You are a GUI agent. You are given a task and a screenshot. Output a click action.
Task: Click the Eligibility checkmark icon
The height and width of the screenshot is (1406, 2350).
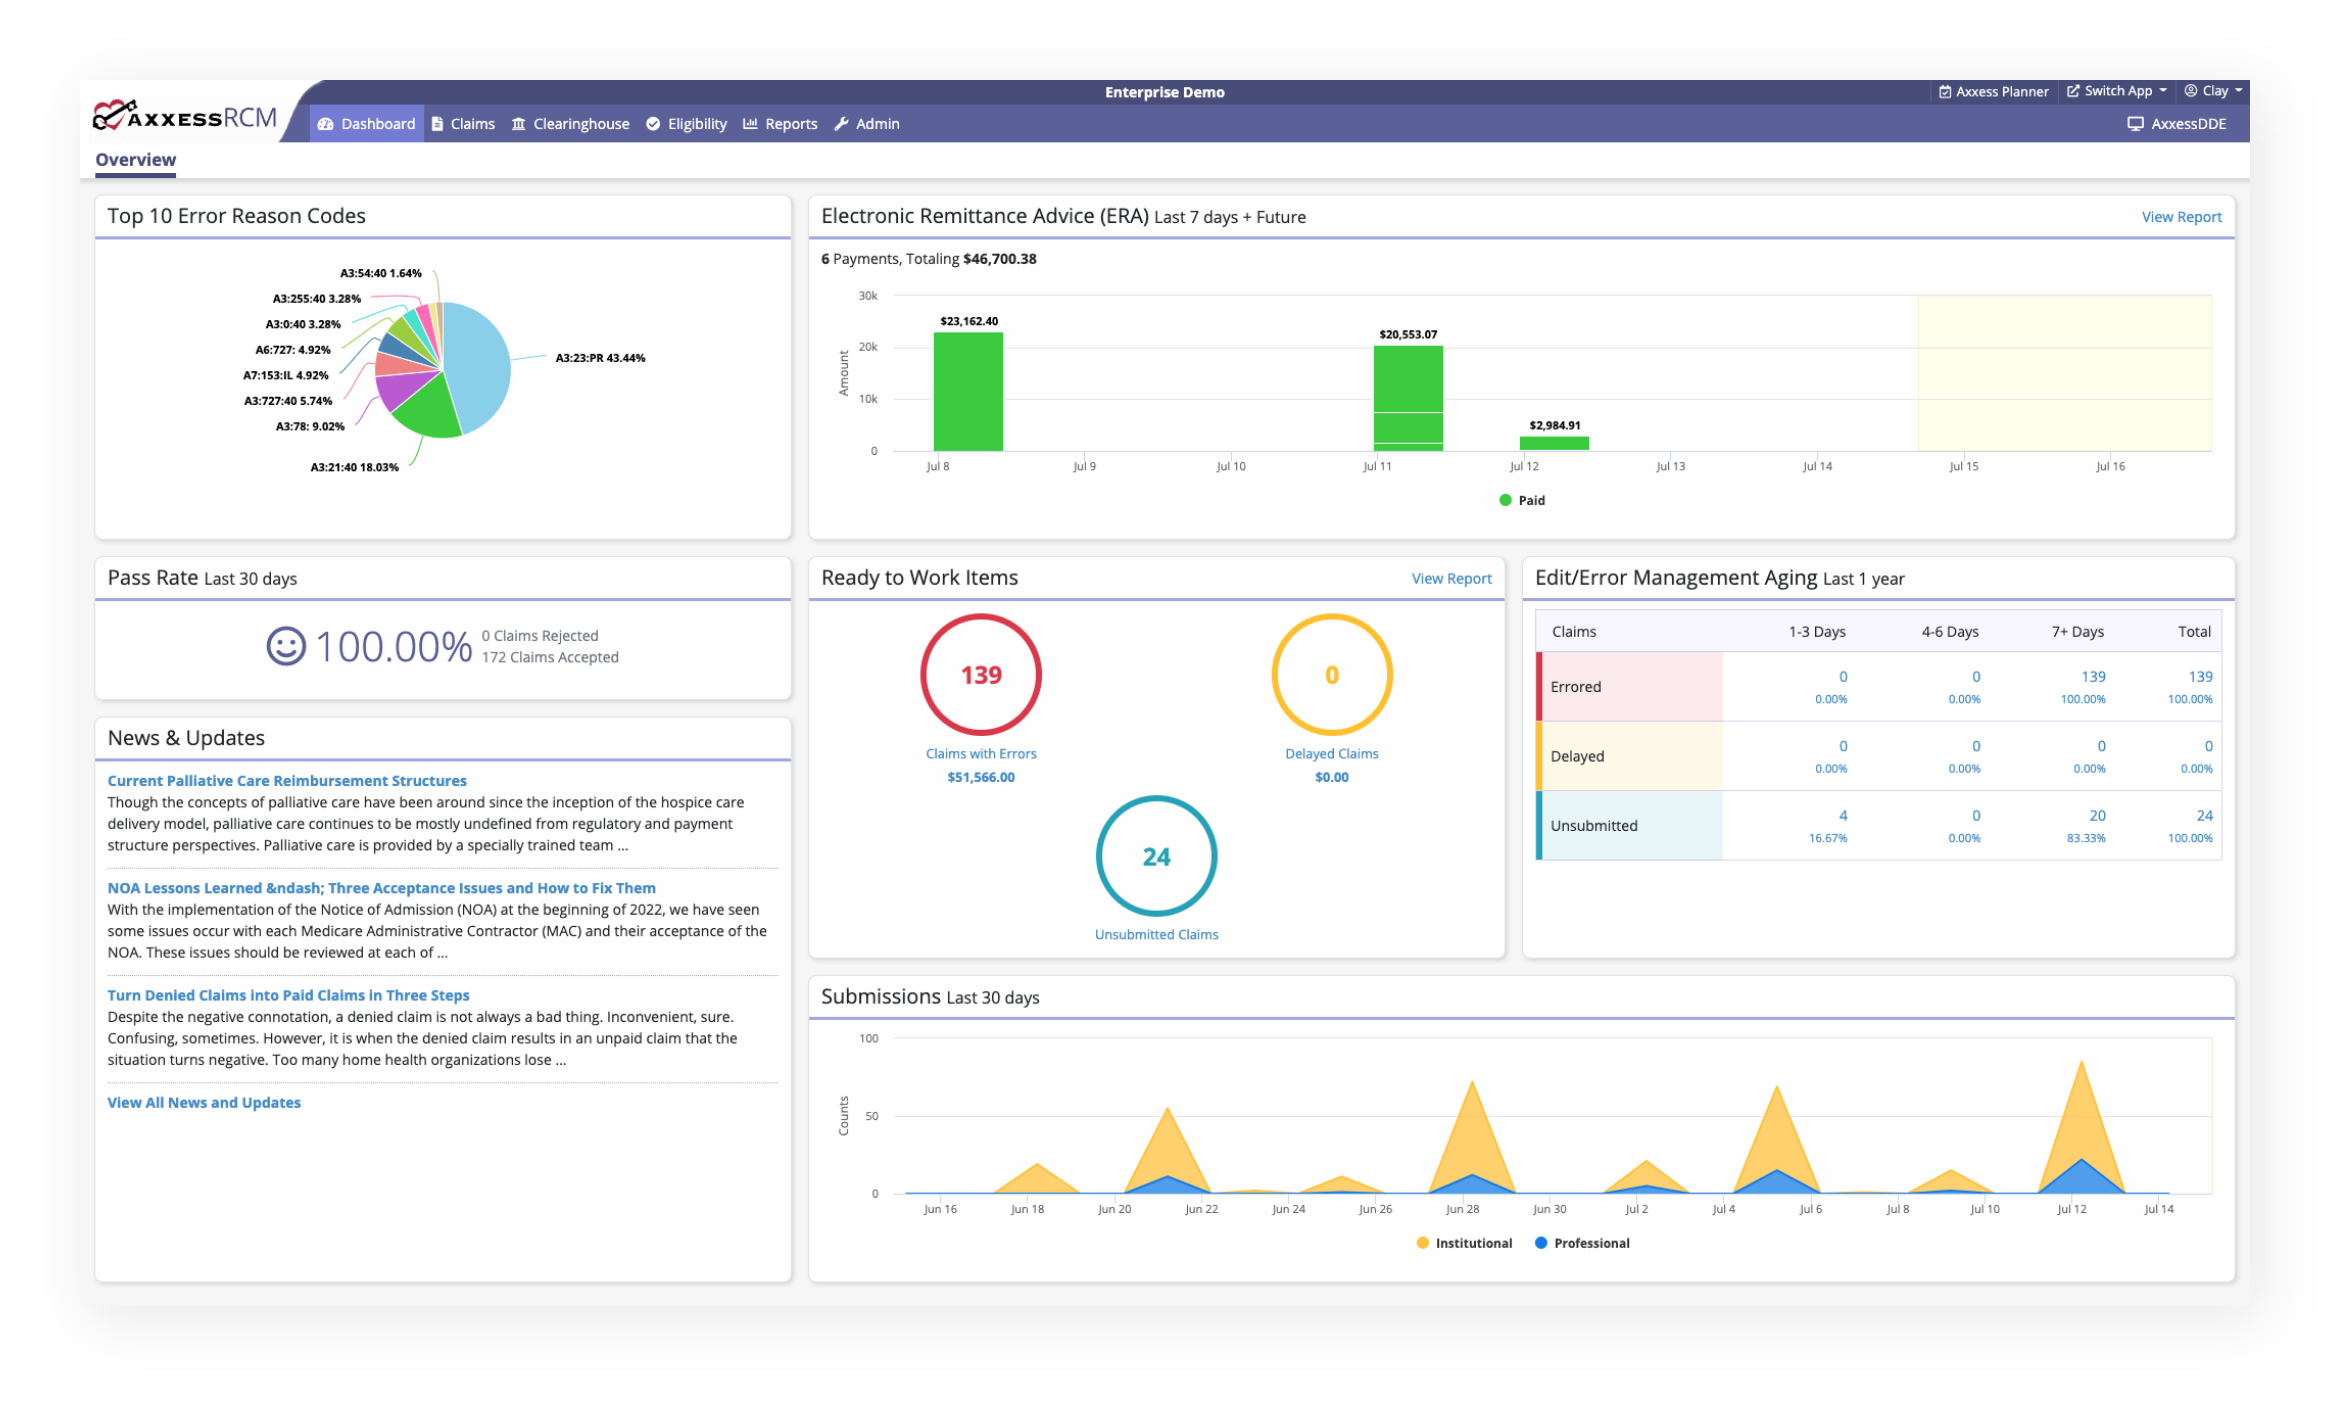[653, 124]
